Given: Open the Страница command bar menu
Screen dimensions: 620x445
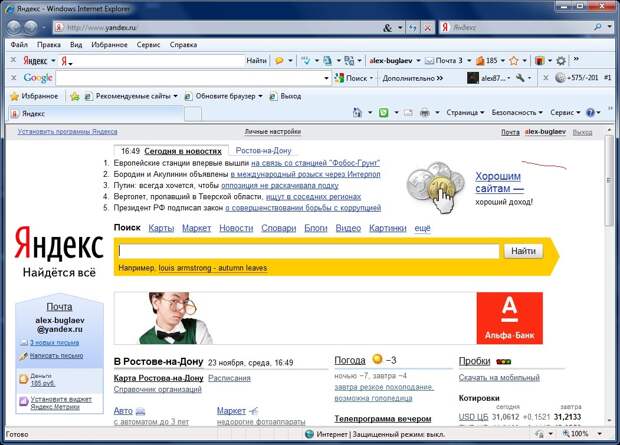Looking at the screenshot, I should (465, 113).
